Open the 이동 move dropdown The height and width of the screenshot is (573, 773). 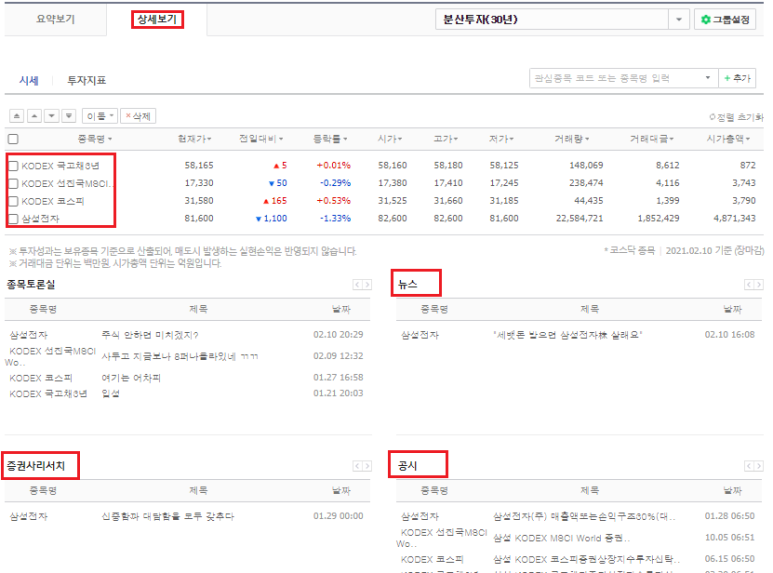(x=100, y=116)
